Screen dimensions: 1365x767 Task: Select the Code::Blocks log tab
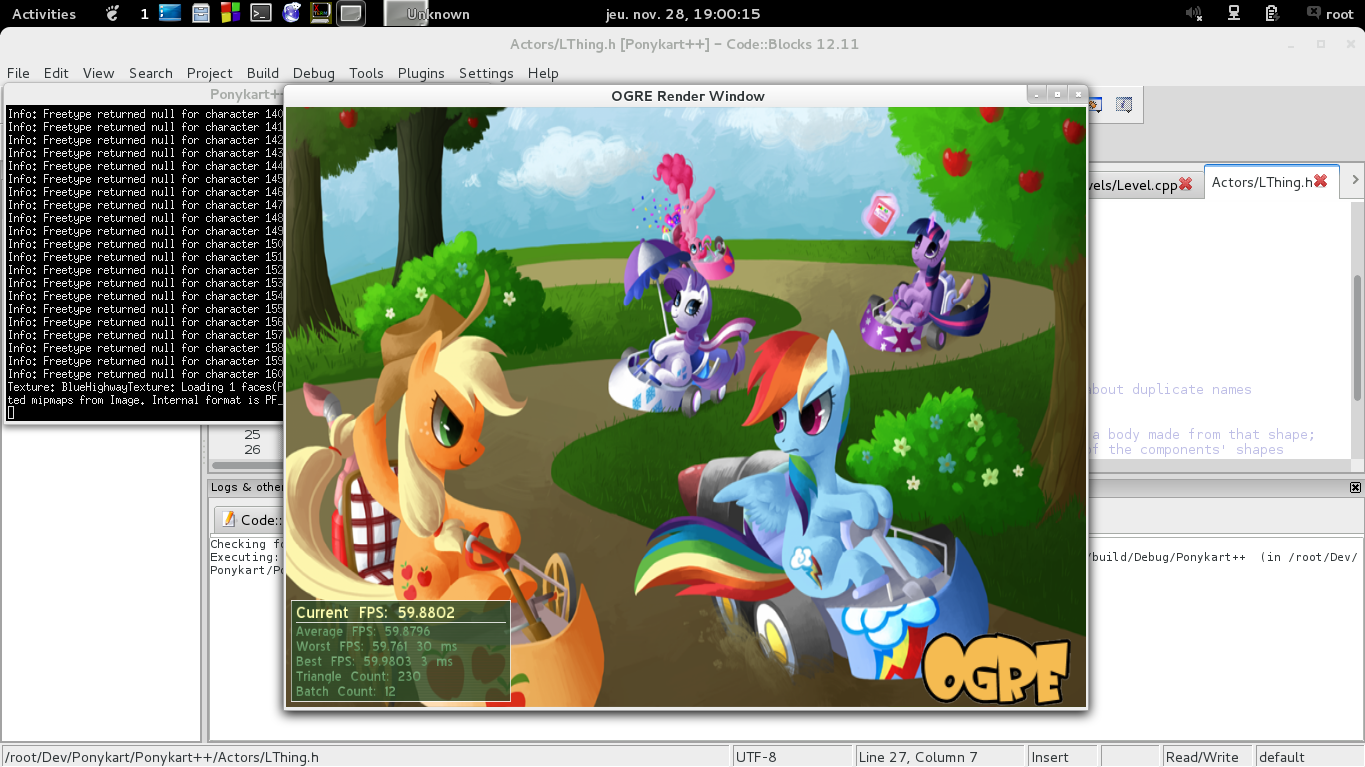coord(249,520)
